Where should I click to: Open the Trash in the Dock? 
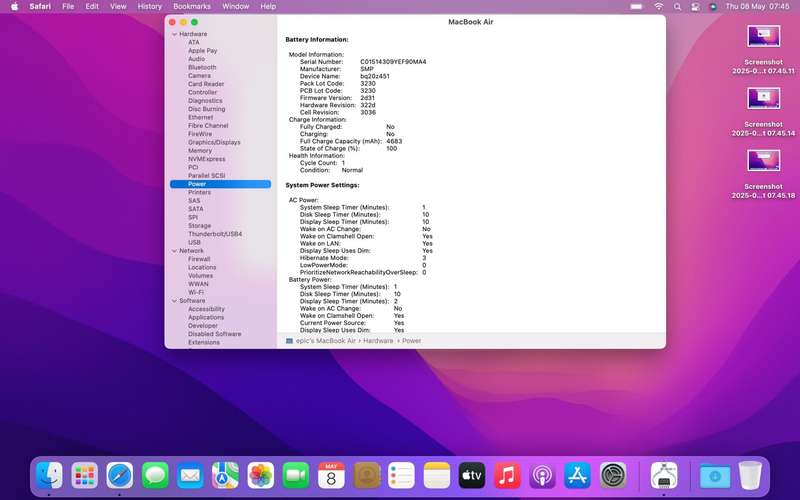click(x=750, y=476)
